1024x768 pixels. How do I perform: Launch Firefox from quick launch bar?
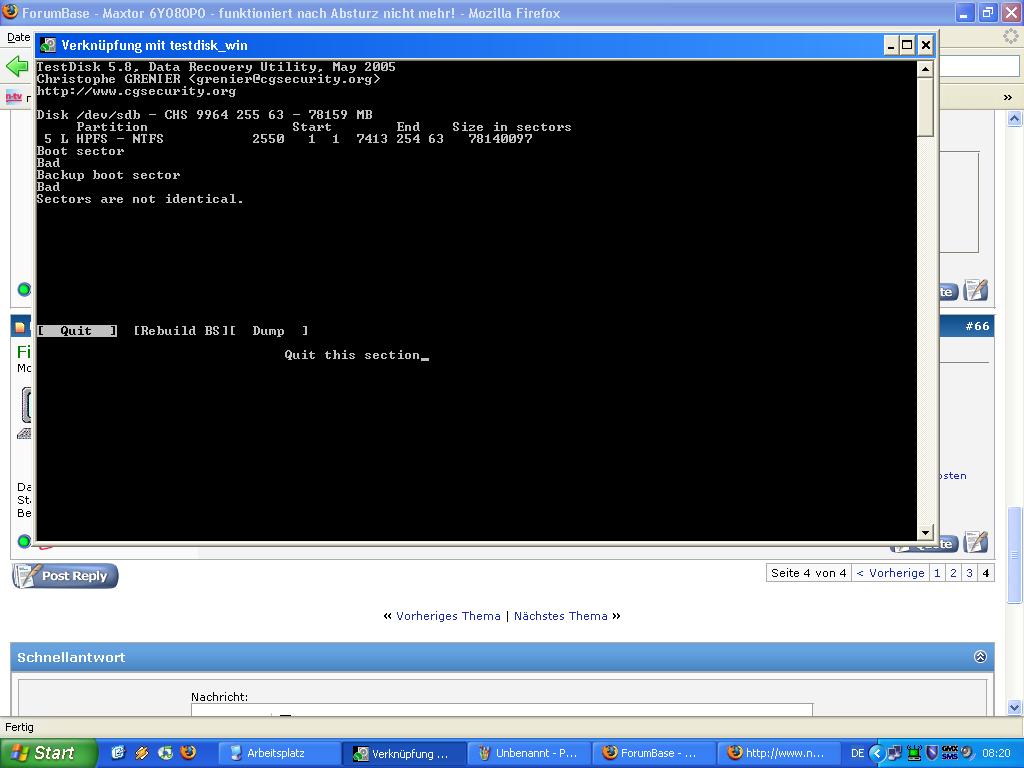(x=188, y=752)
